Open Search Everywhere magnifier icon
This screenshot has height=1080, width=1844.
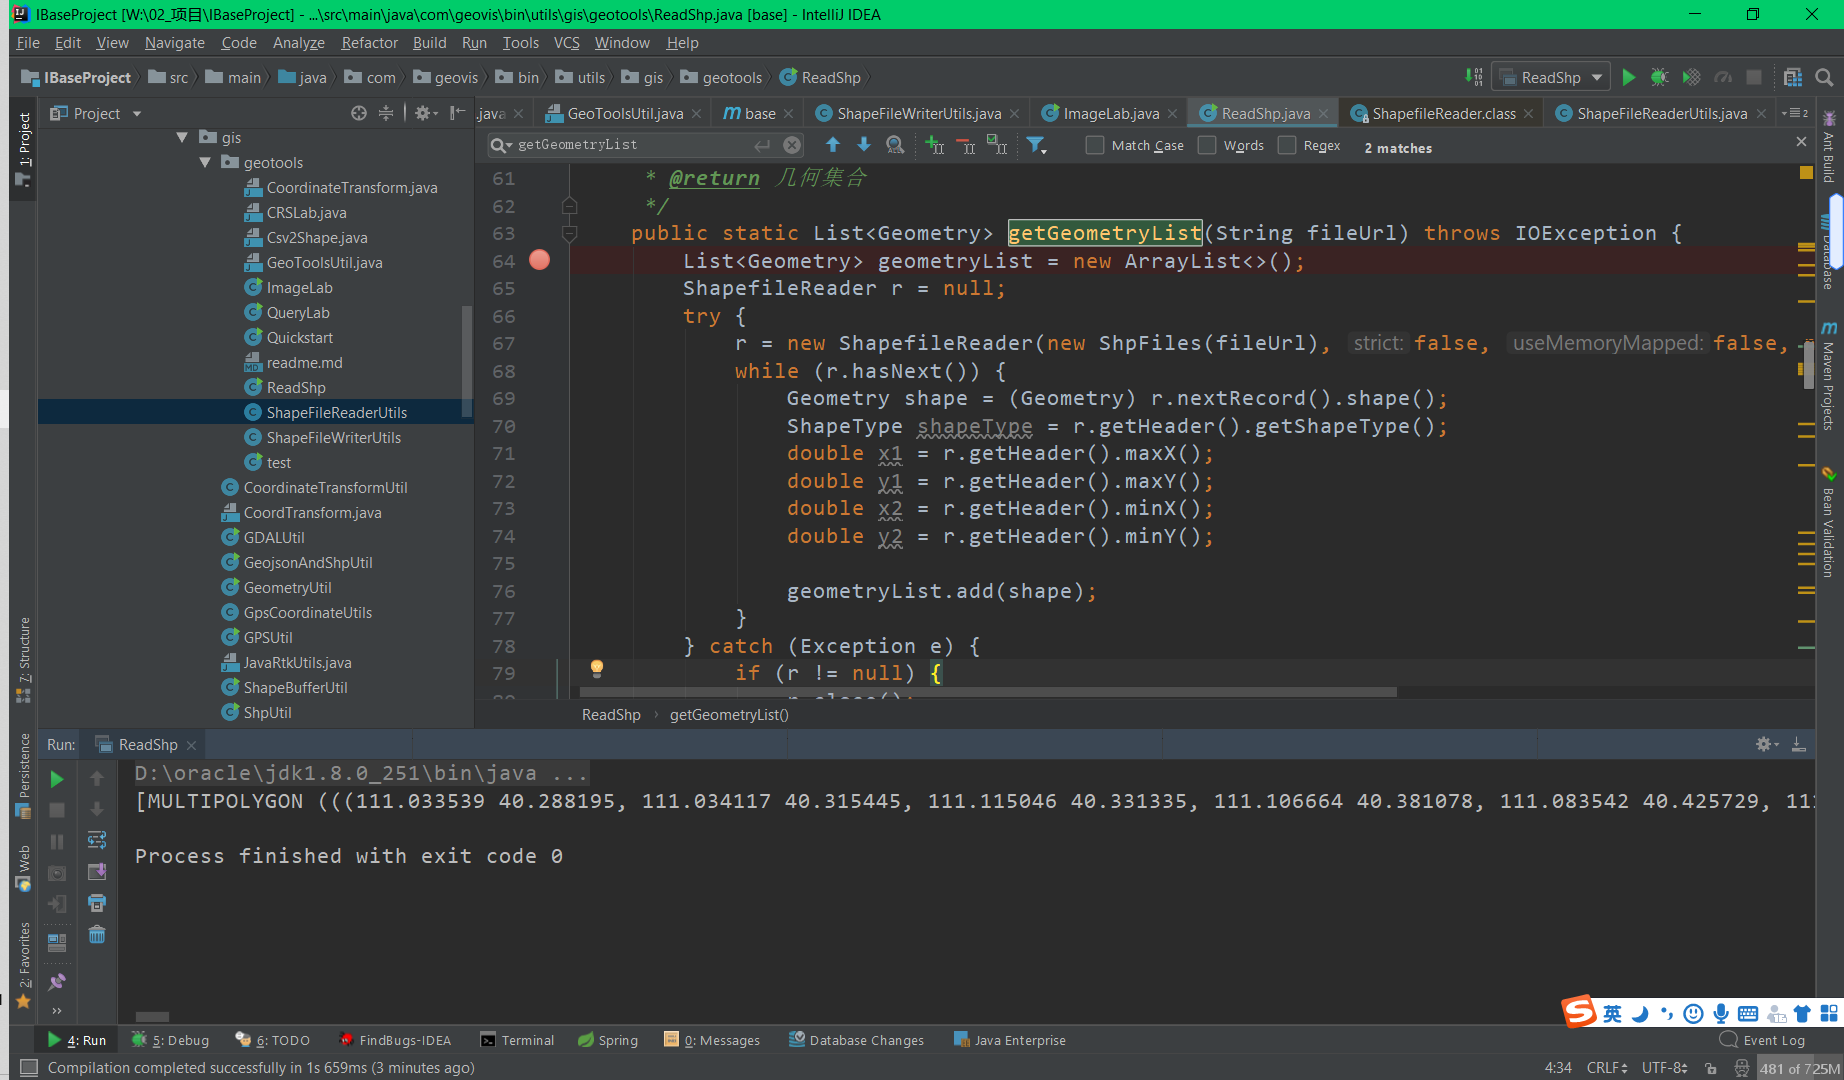[1824, 78]
